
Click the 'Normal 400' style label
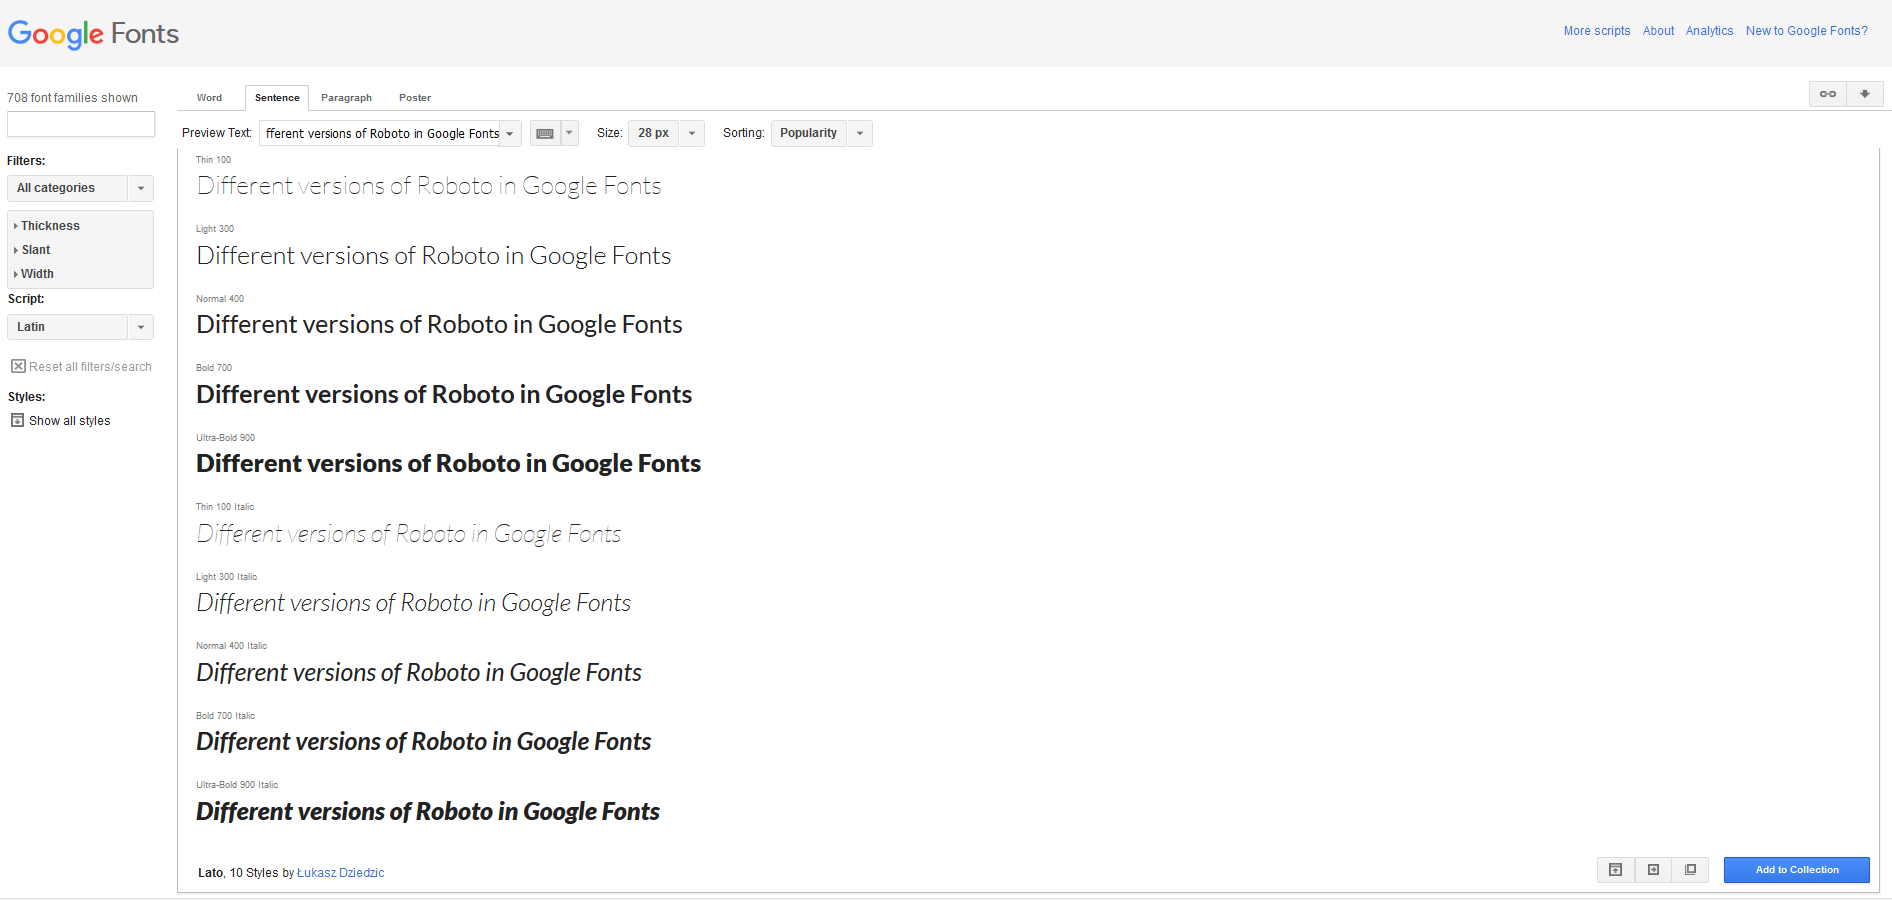pos(220,299)
